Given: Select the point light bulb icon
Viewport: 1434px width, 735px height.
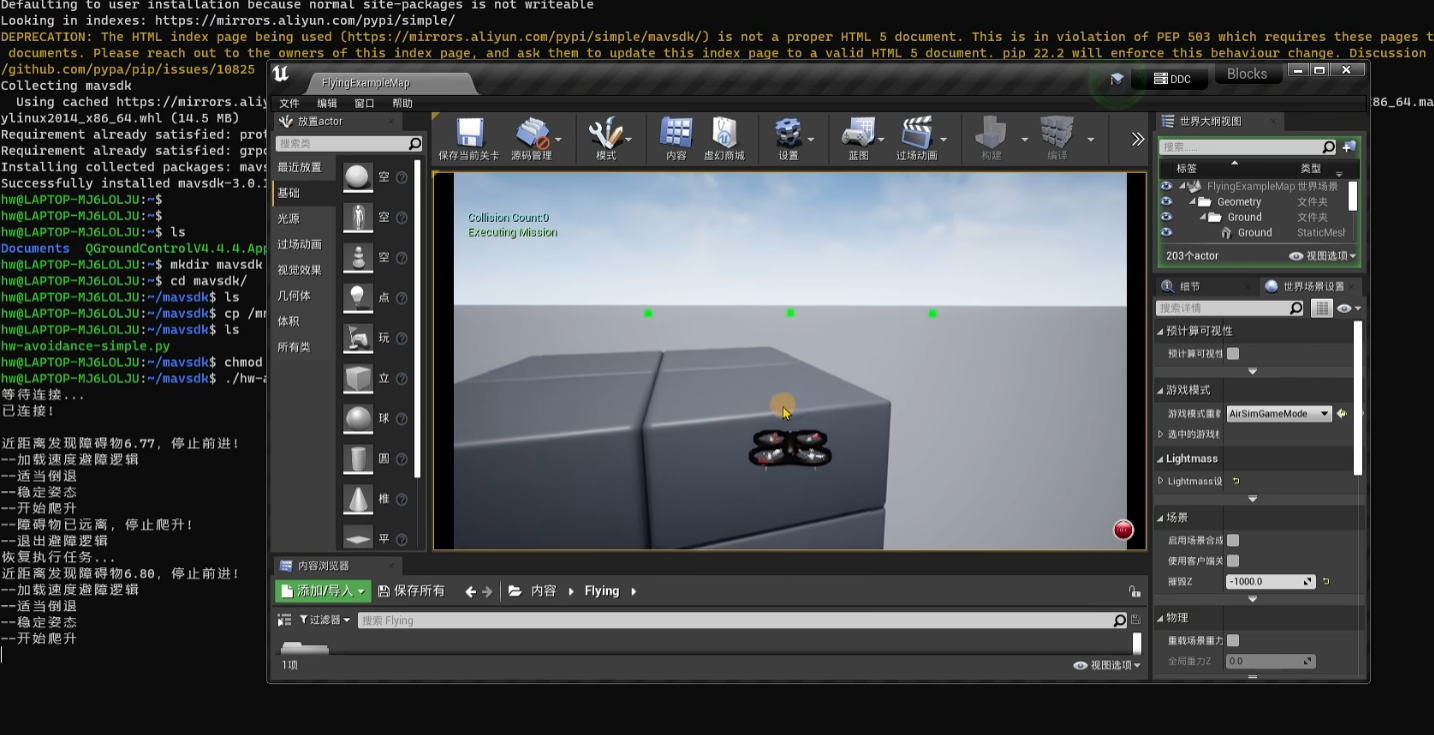Looking at the screenshot, I should (x=357, y=298).
